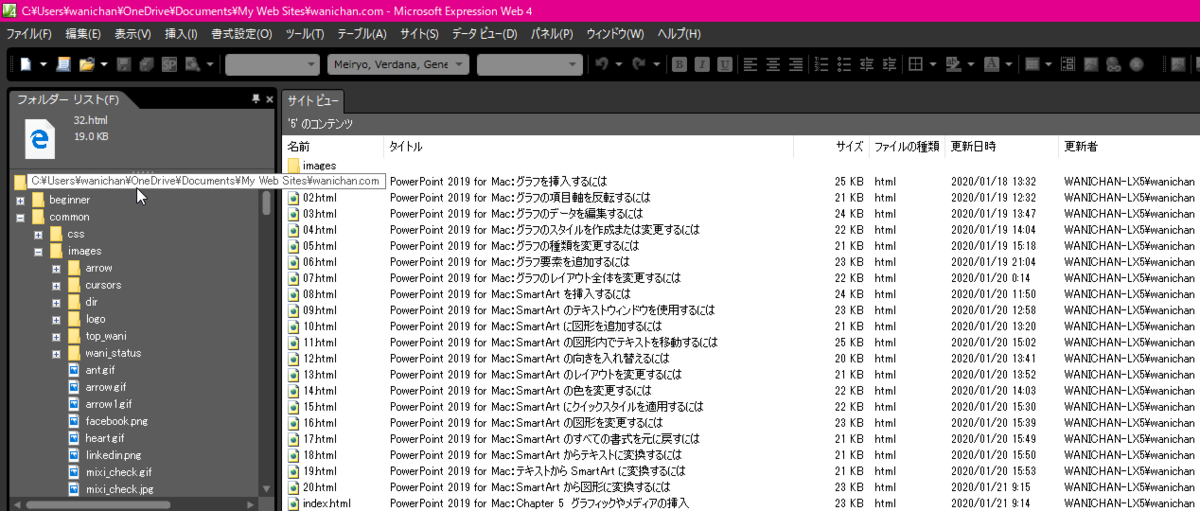
Task: Click the Font Color icon
Action: 991,64
